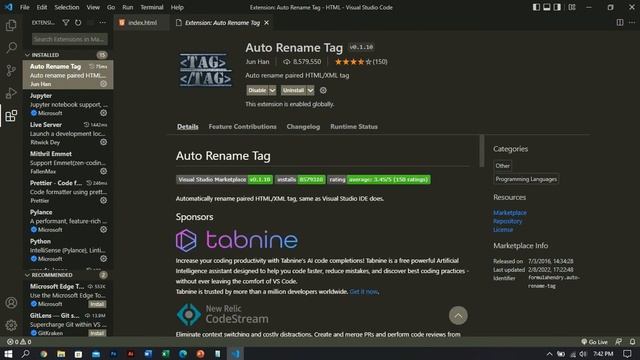Open manage gear for Live Server extension

pos(104,142)
